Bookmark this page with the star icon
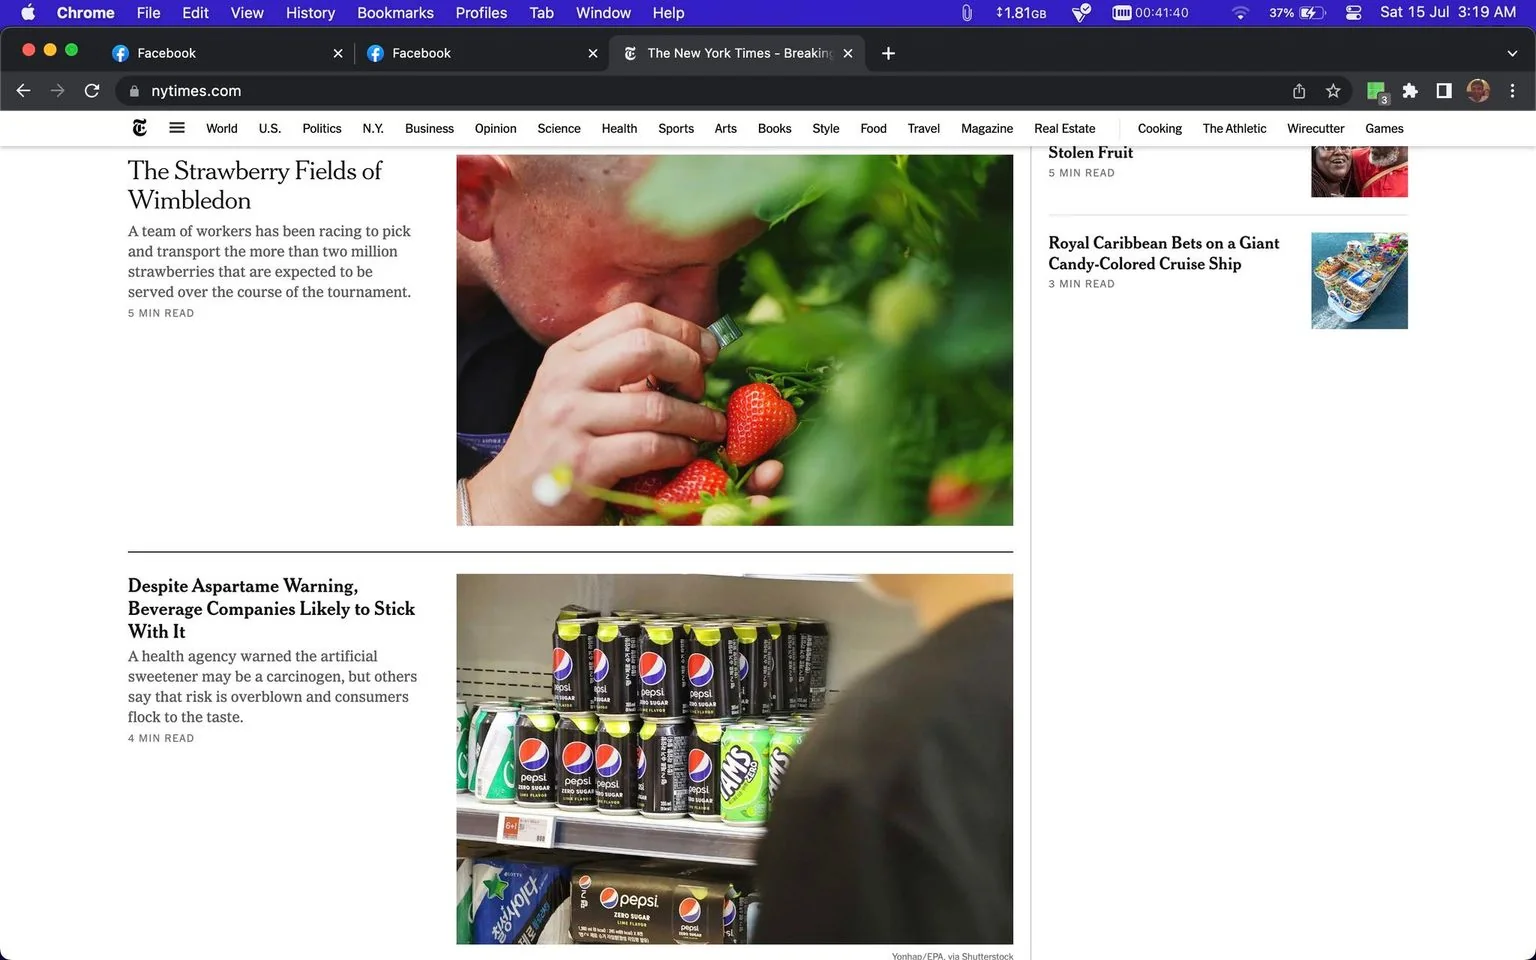1536x960 pixels. (1333, 91)
